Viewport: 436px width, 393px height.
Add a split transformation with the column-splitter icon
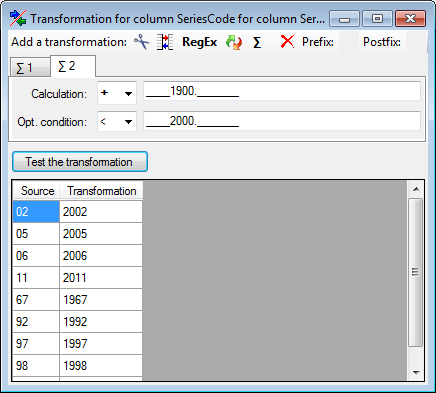tap(165, 42)
